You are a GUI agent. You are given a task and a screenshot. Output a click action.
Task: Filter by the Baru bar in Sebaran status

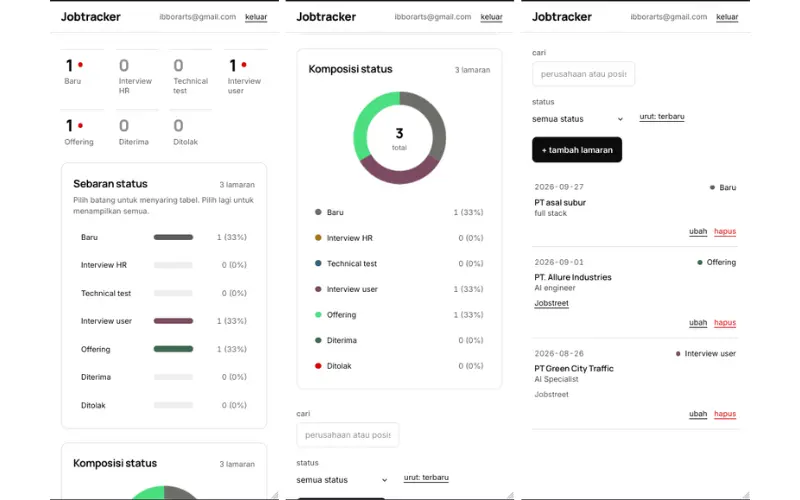click(x=173, y=237)
